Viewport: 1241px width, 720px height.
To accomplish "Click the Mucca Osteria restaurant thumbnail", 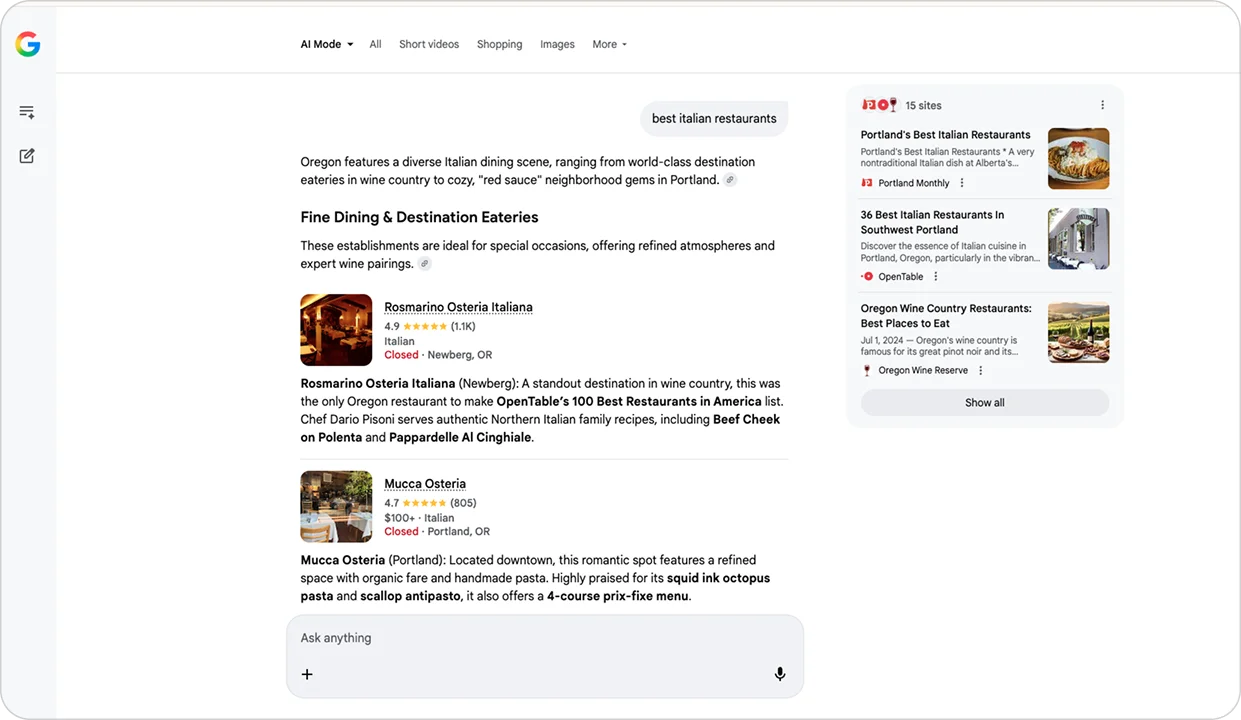I will (x=336, y=507).
